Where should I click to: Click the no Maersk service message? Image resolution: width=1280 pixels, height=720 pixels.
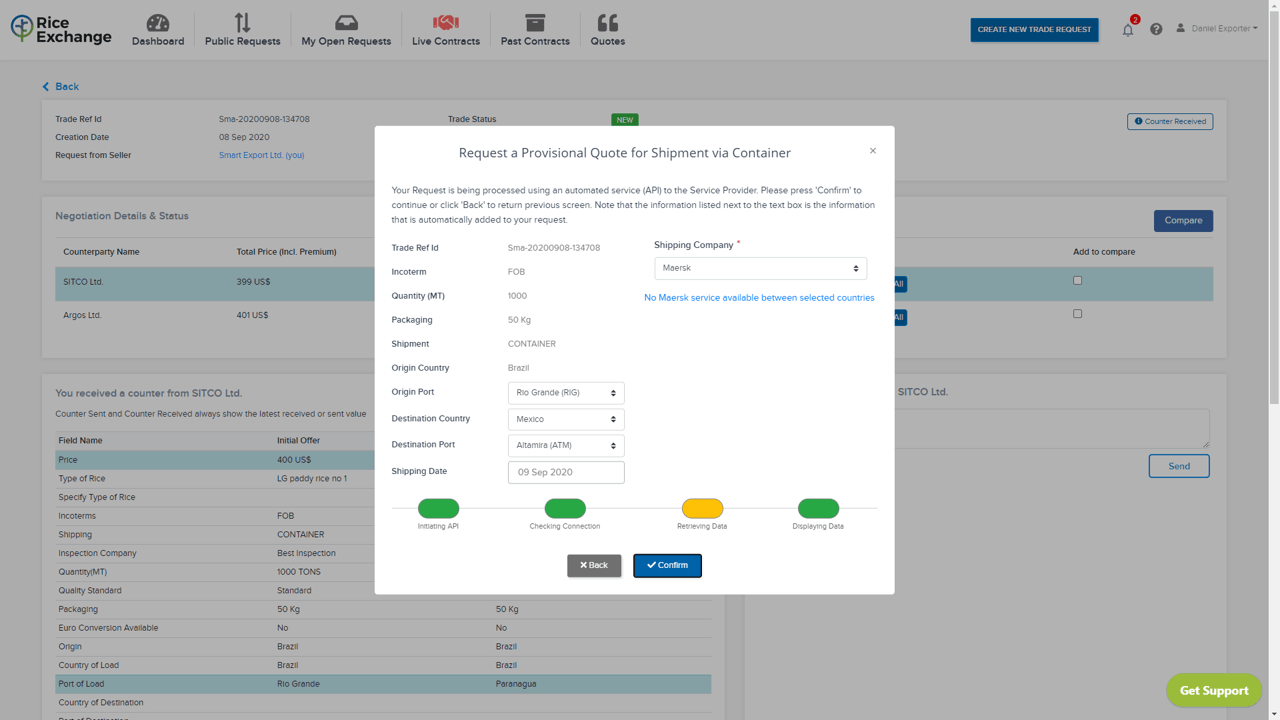tap(759, 298)
